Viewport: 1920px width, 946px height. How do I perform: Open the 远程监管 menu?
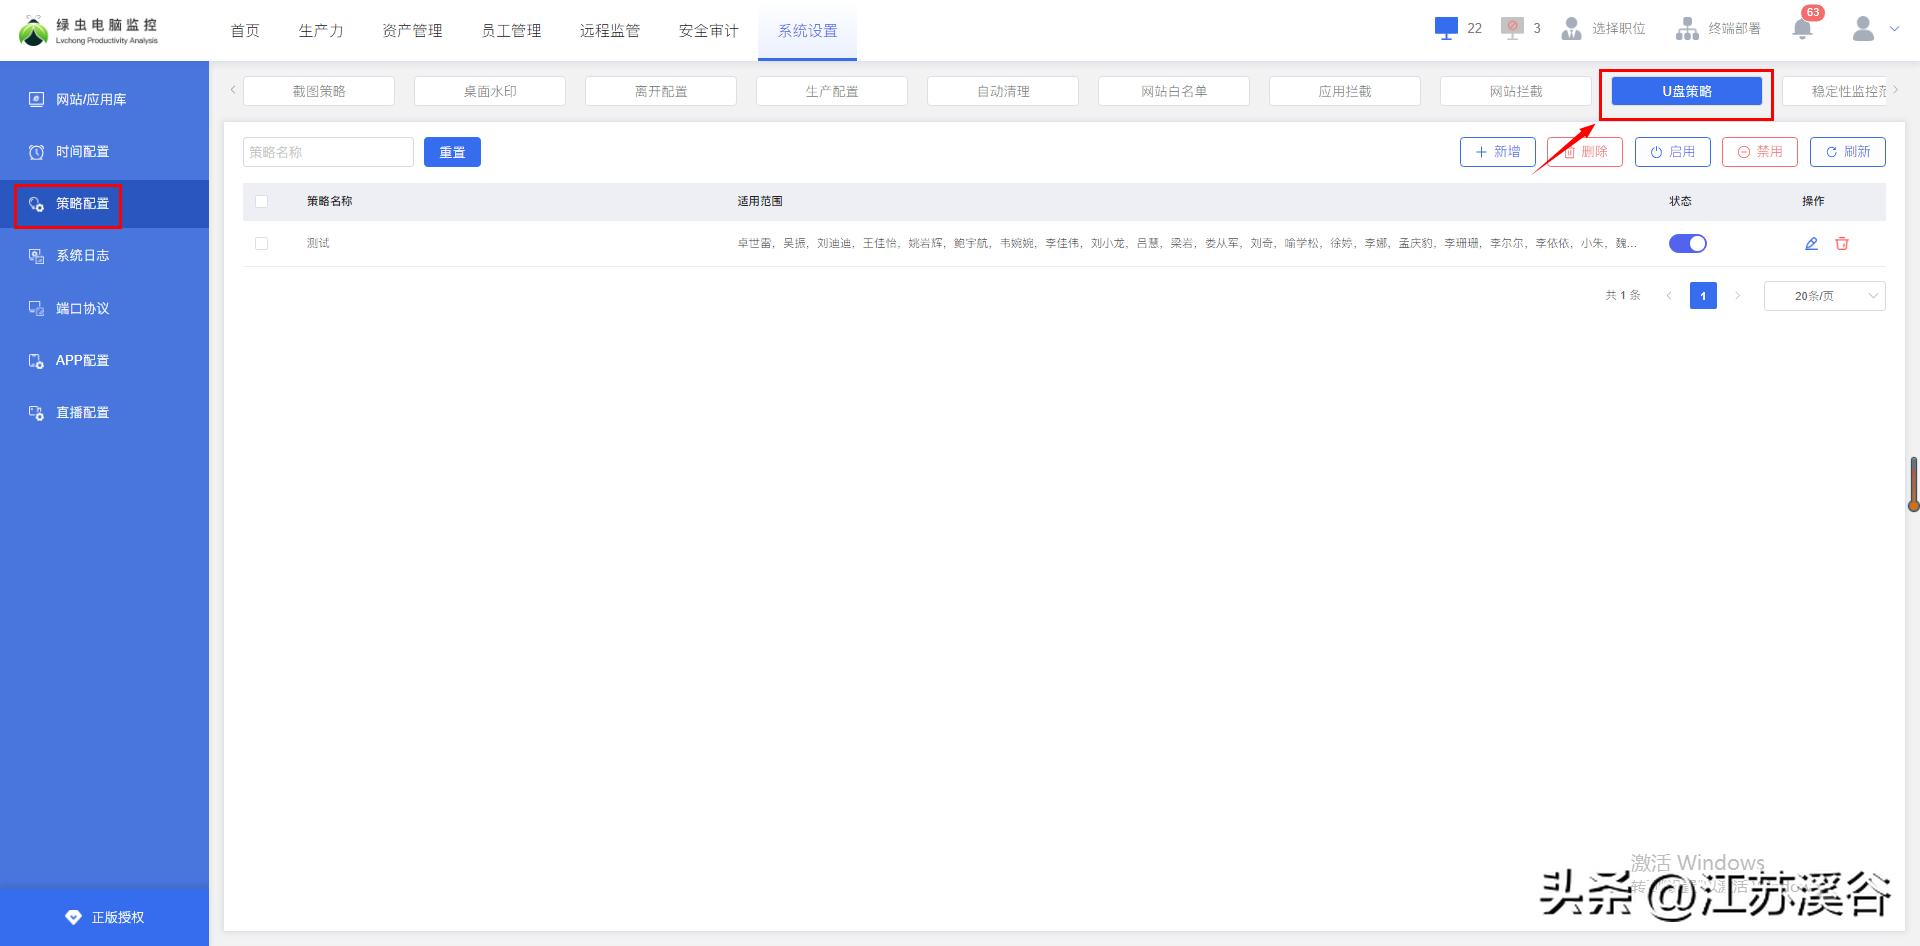pos(610,31)
